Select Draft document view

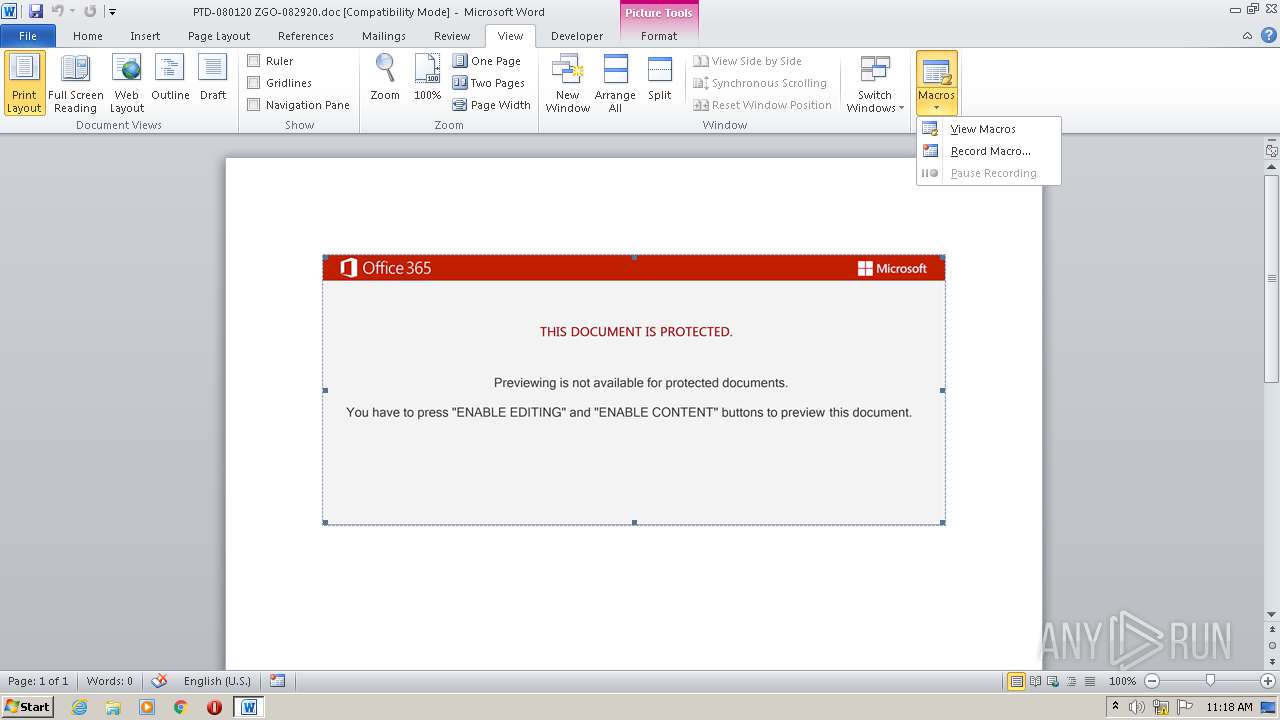click(213, 78)
